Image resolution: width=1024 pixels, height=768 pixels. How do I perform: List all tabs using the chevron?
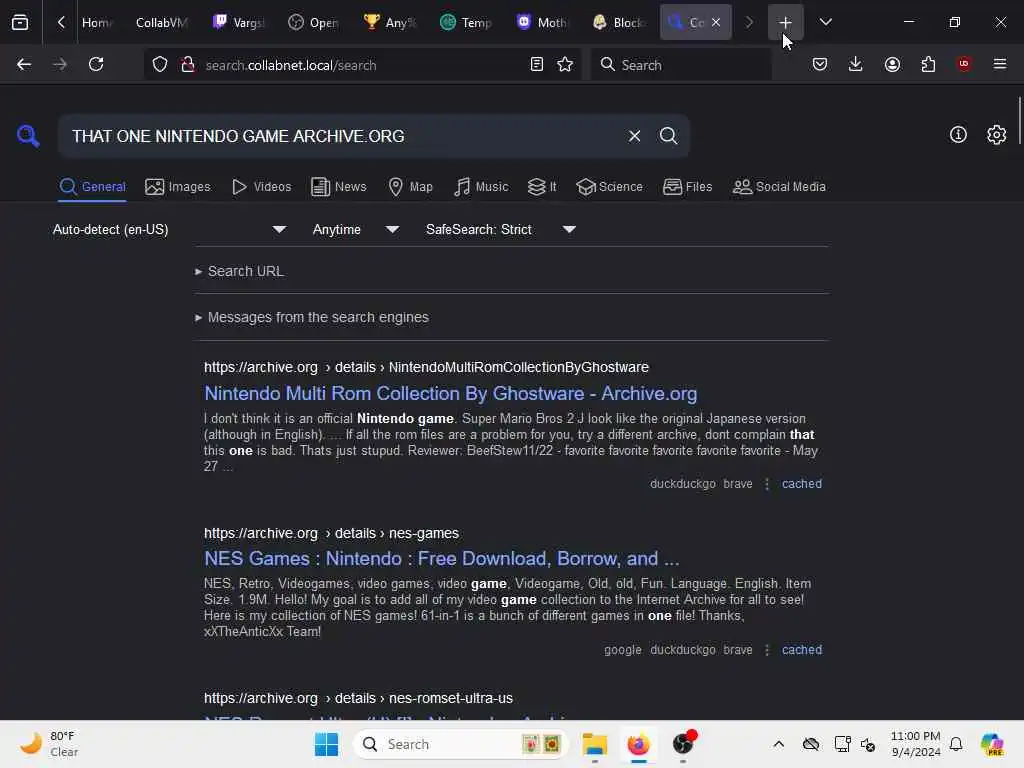825,22
